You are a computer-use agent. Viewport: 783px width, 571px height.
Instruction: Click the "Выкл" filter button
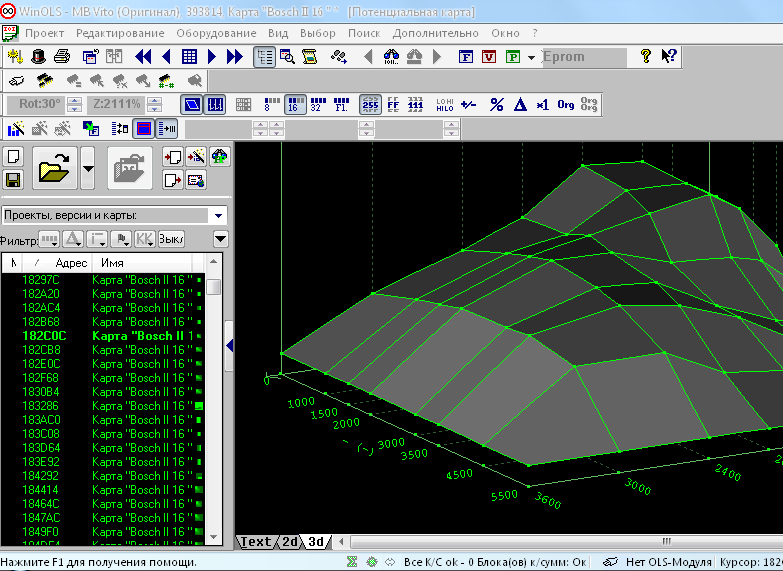click(x=171, y=239)
